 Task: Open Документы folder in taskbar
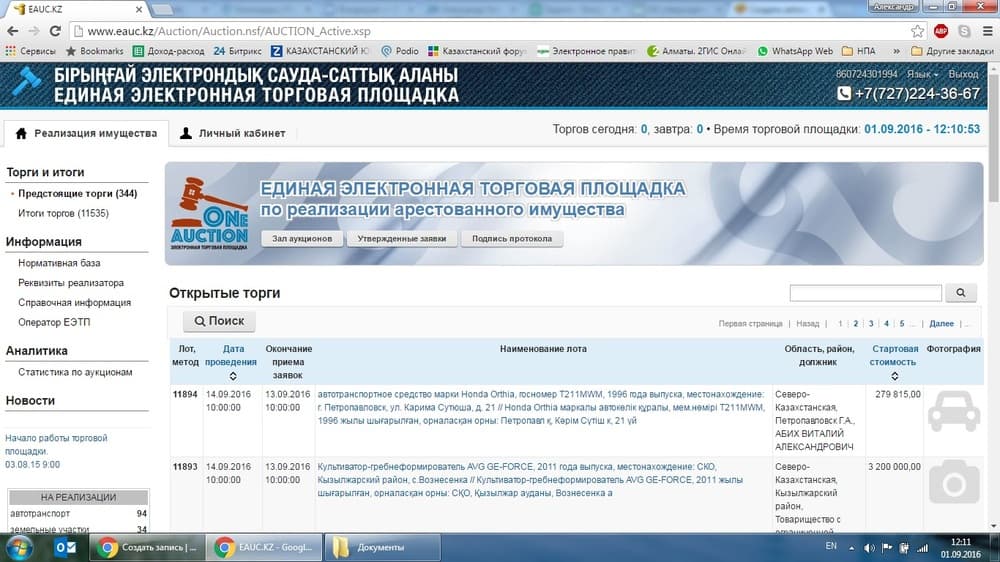(x=383, y=547)
